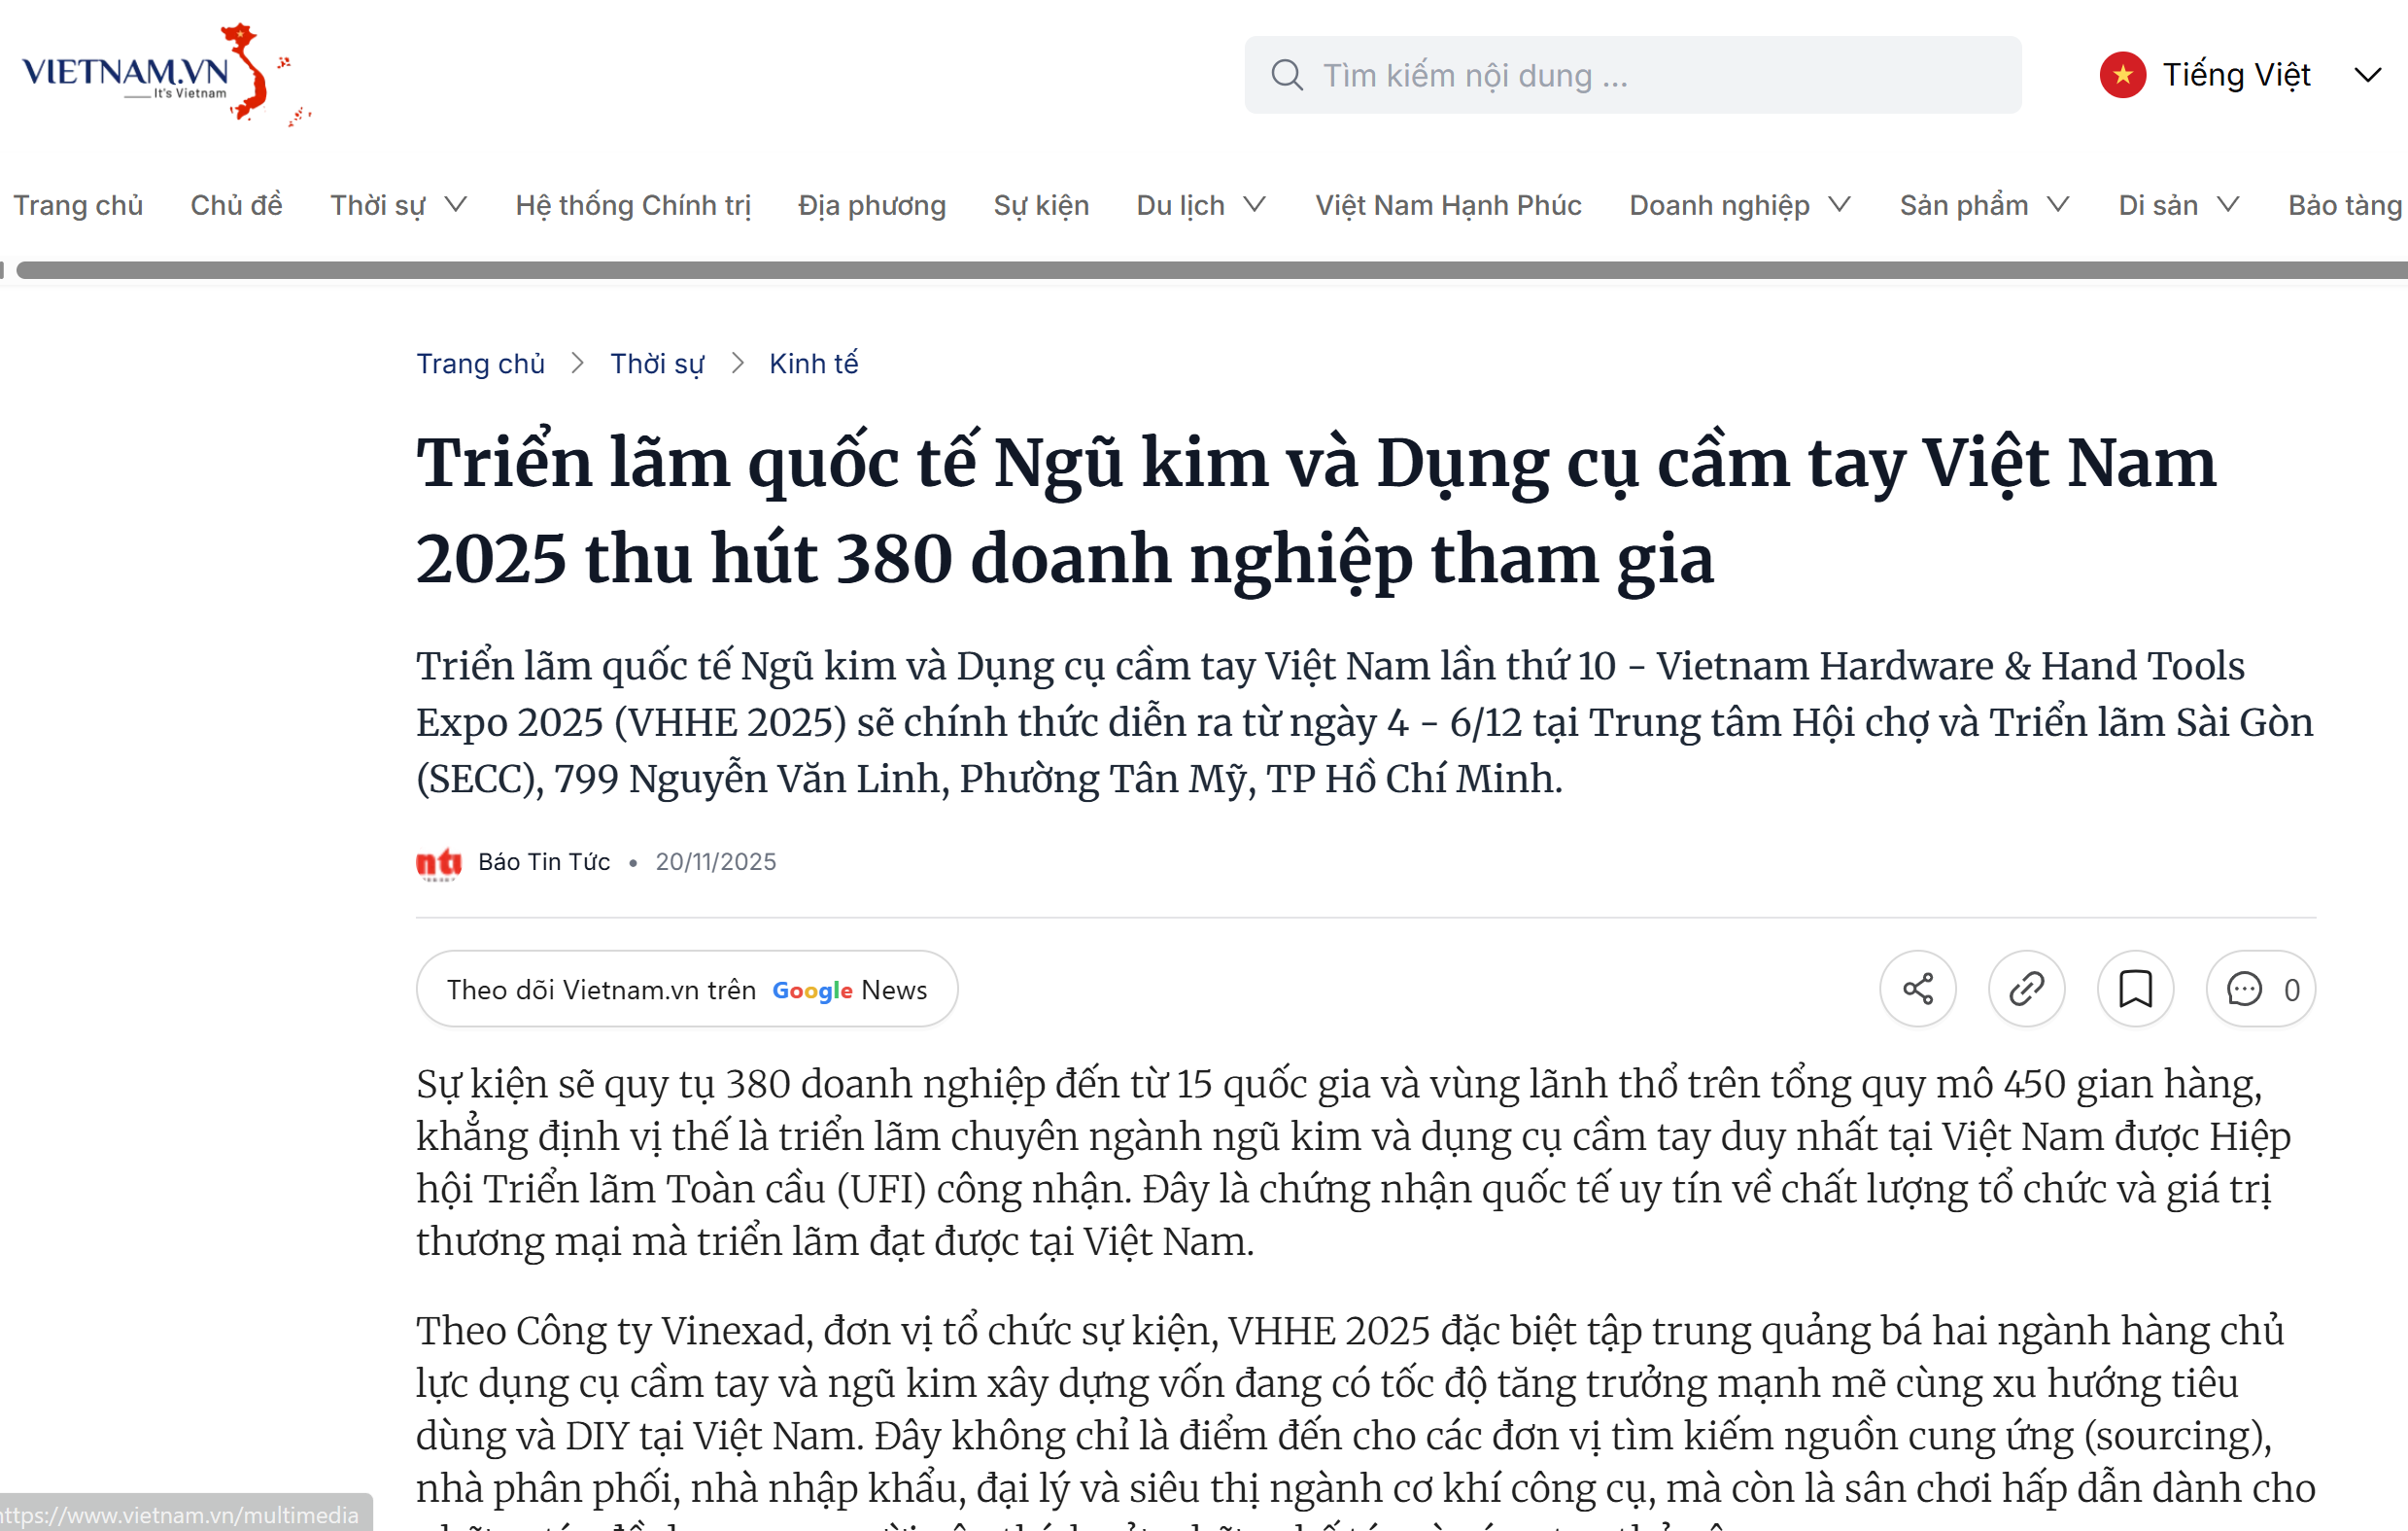This screenshot has height=1531, width=2408.
Task: Expand the Doanh nghiệp menu chevron
Action: coord(1839,205)
